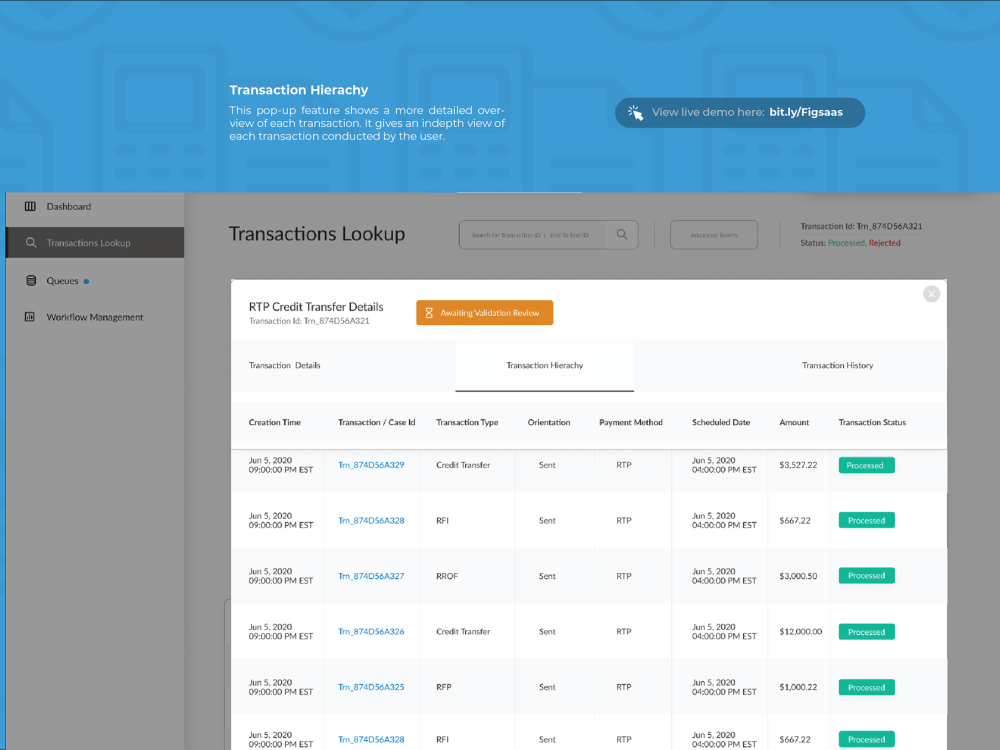Click Orientation column header

coord(548,422)
